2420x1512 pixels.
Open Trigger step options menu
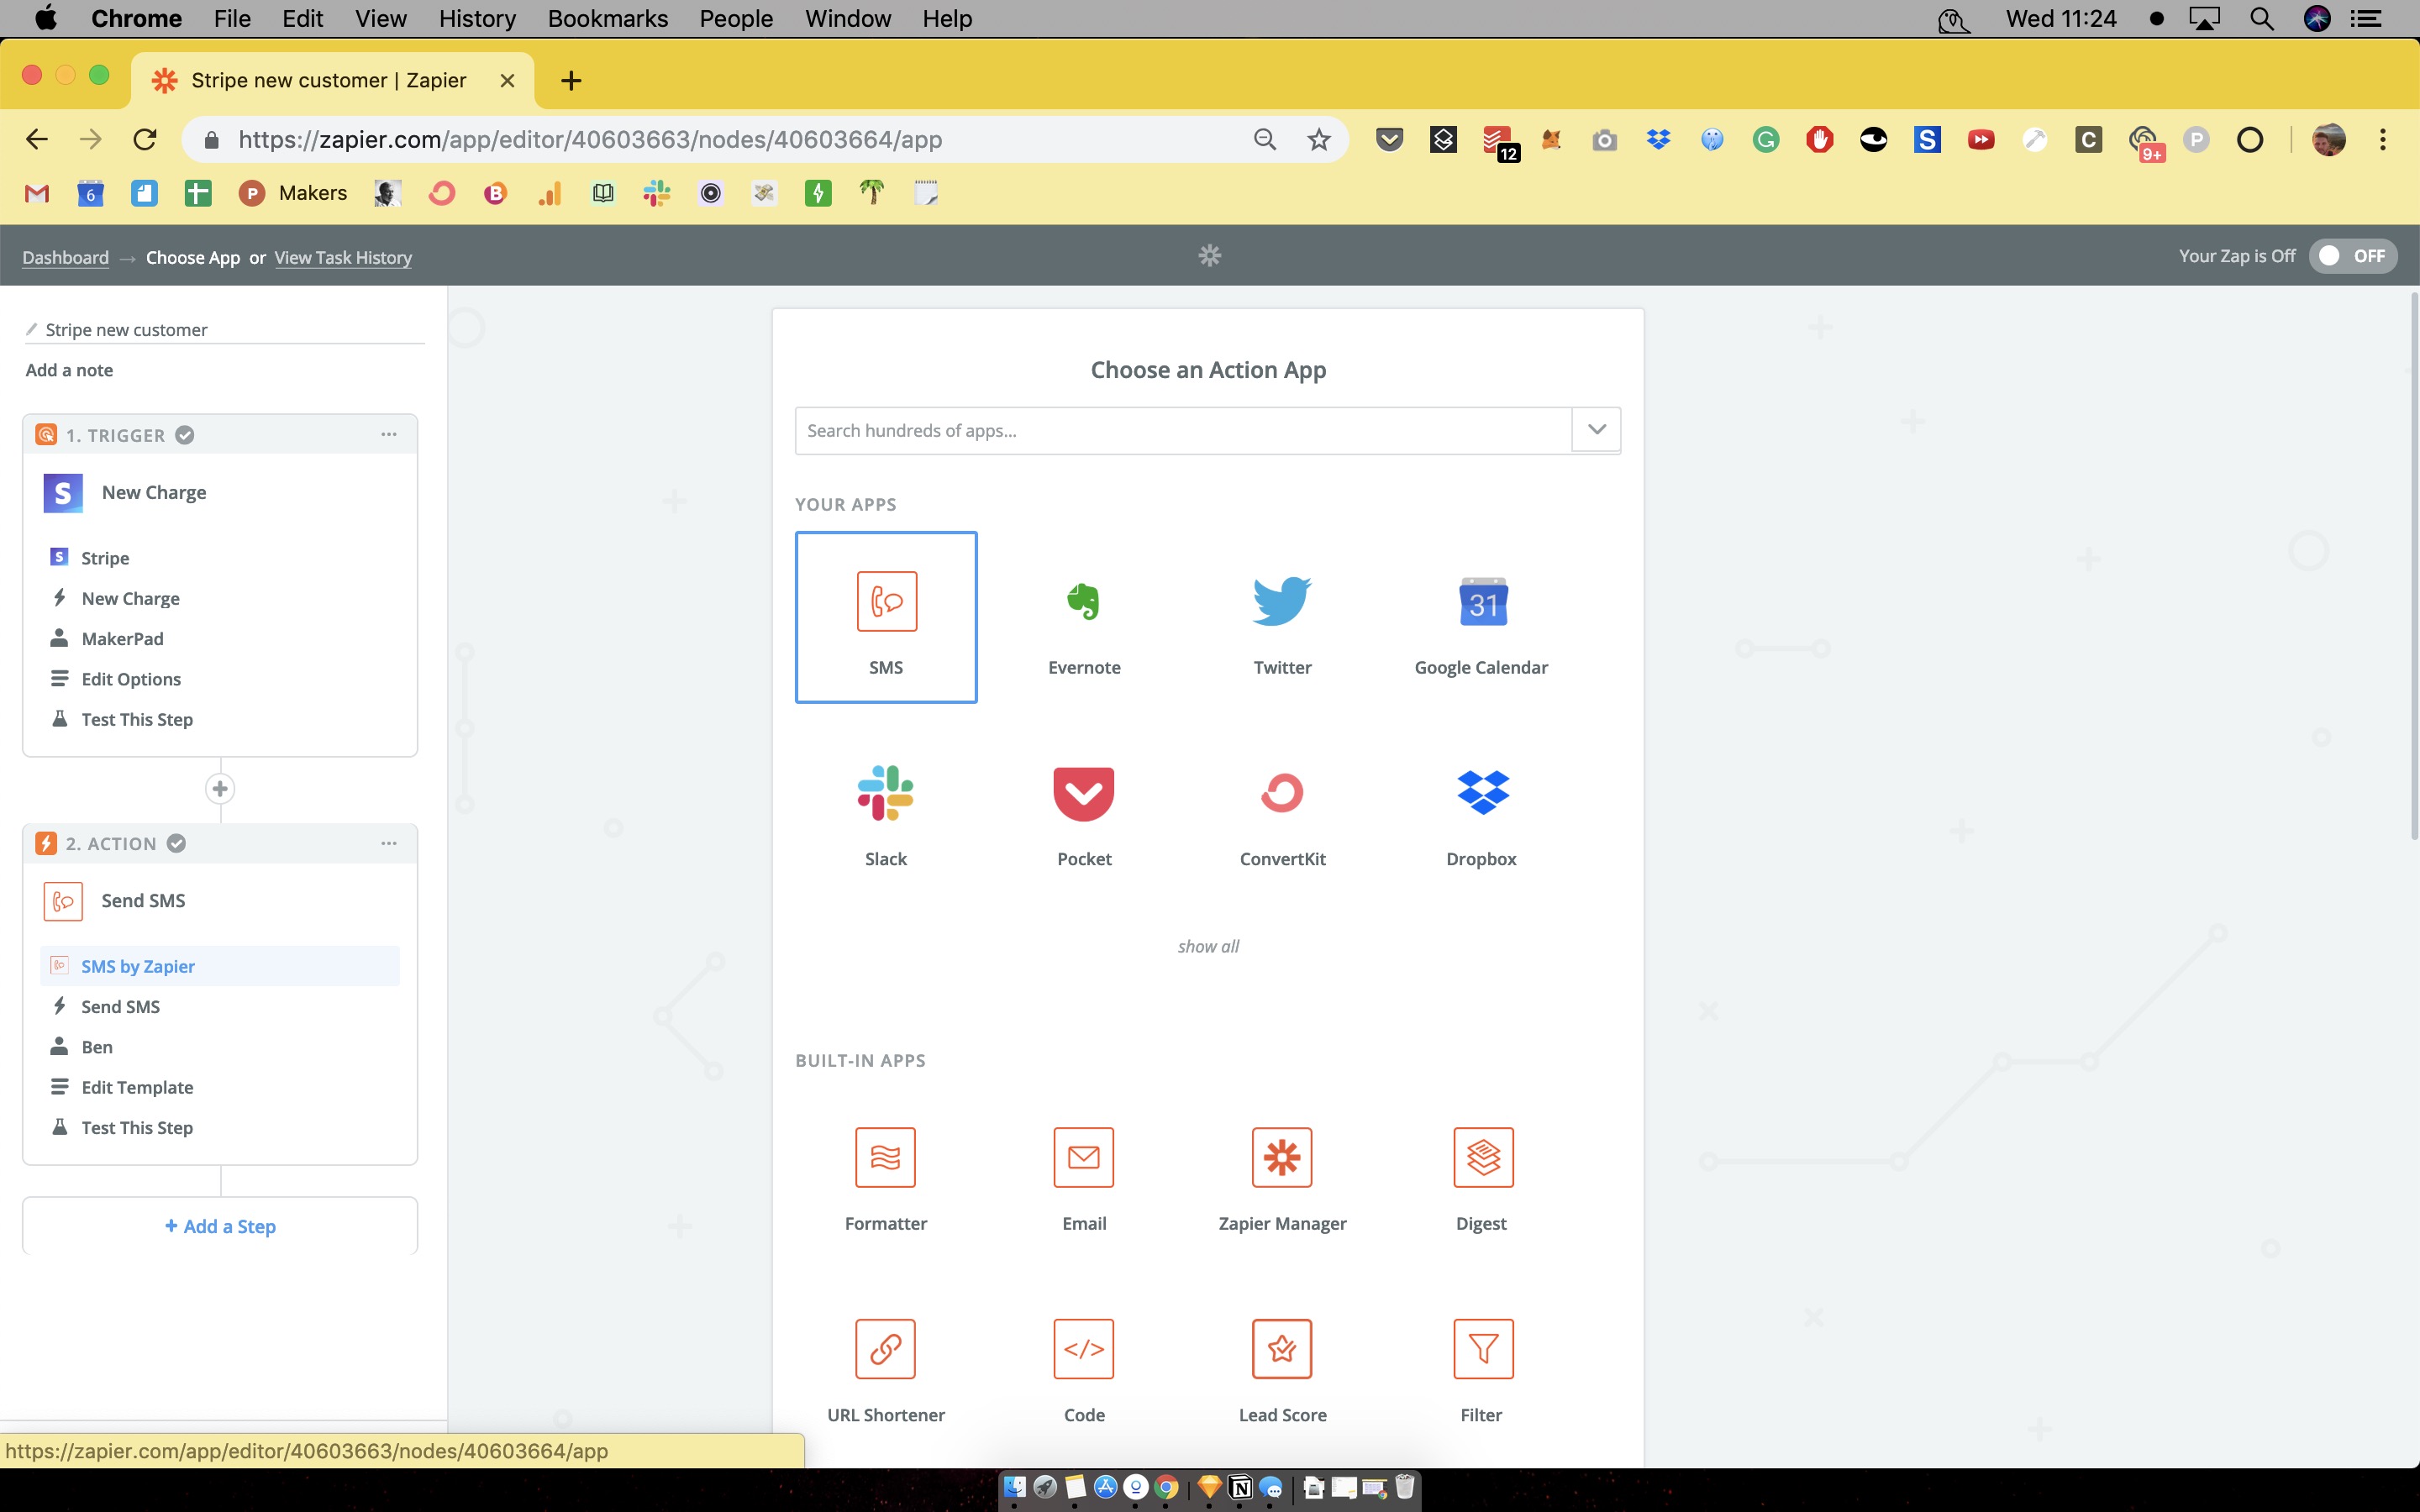click(389, 435)
